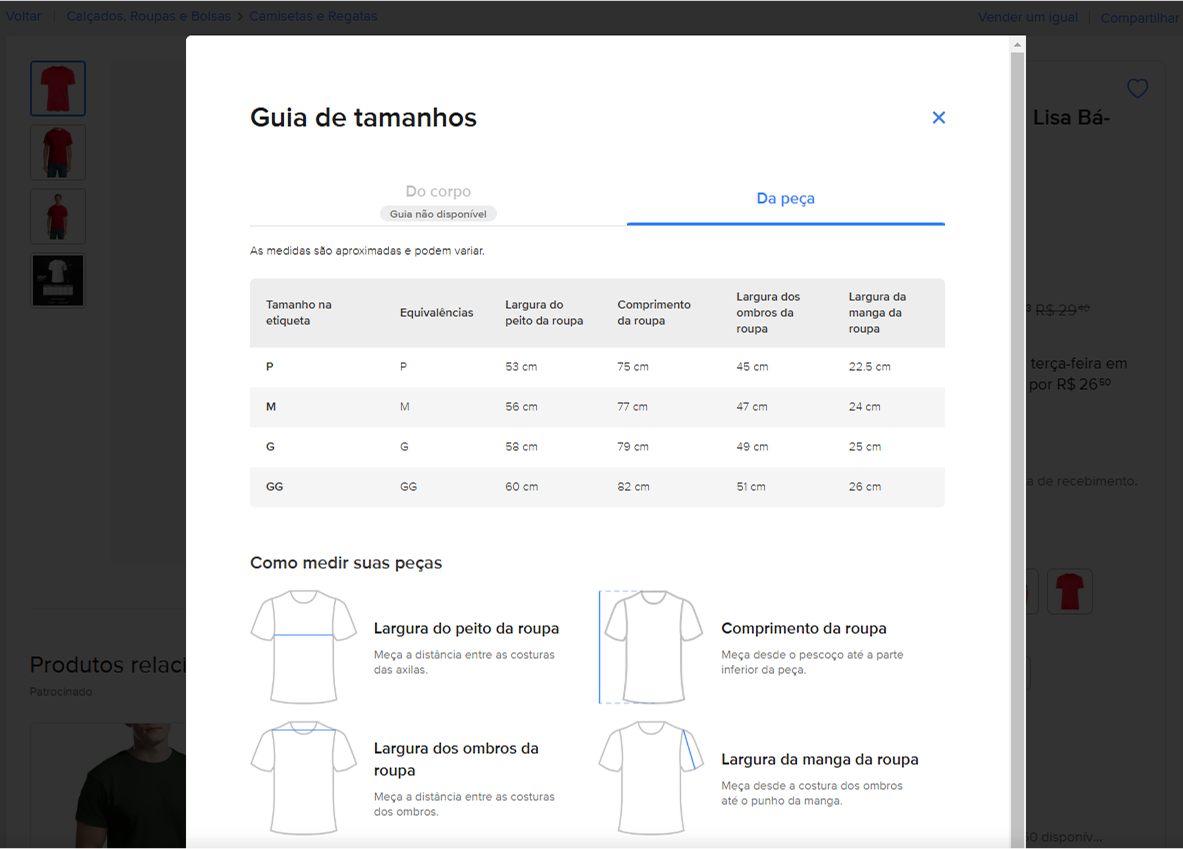The height and width of the screenshot is (849, 1183).
Task: Click the garment length measurement illustration
Action: coord(650,647)
